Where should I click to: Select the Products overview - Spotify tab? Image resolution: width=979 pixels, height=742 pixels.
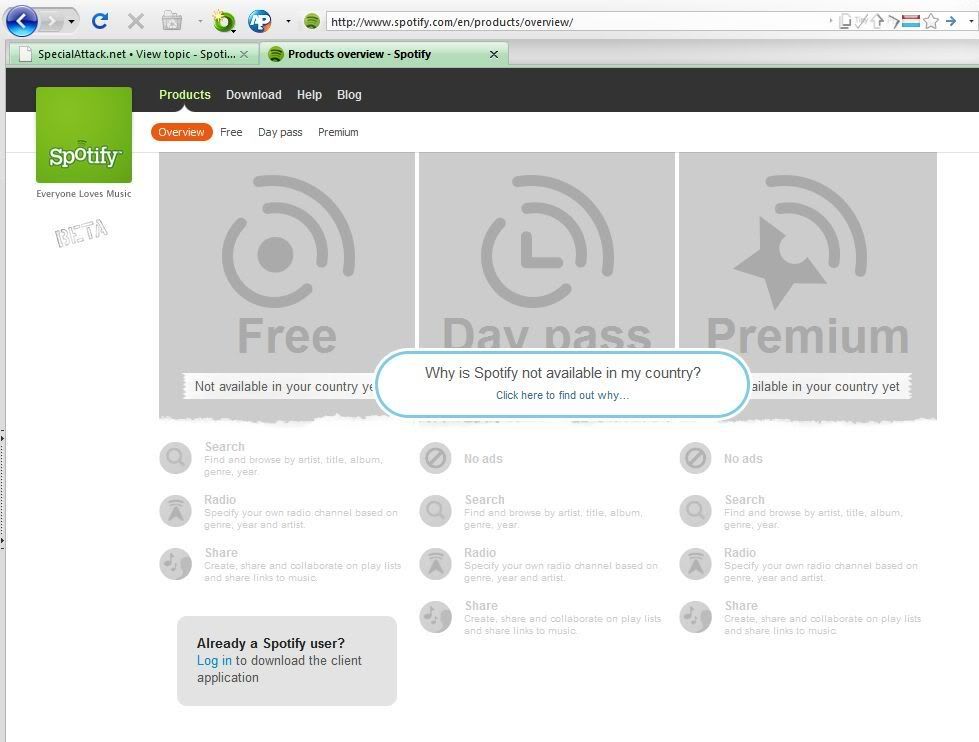point(384,54)
